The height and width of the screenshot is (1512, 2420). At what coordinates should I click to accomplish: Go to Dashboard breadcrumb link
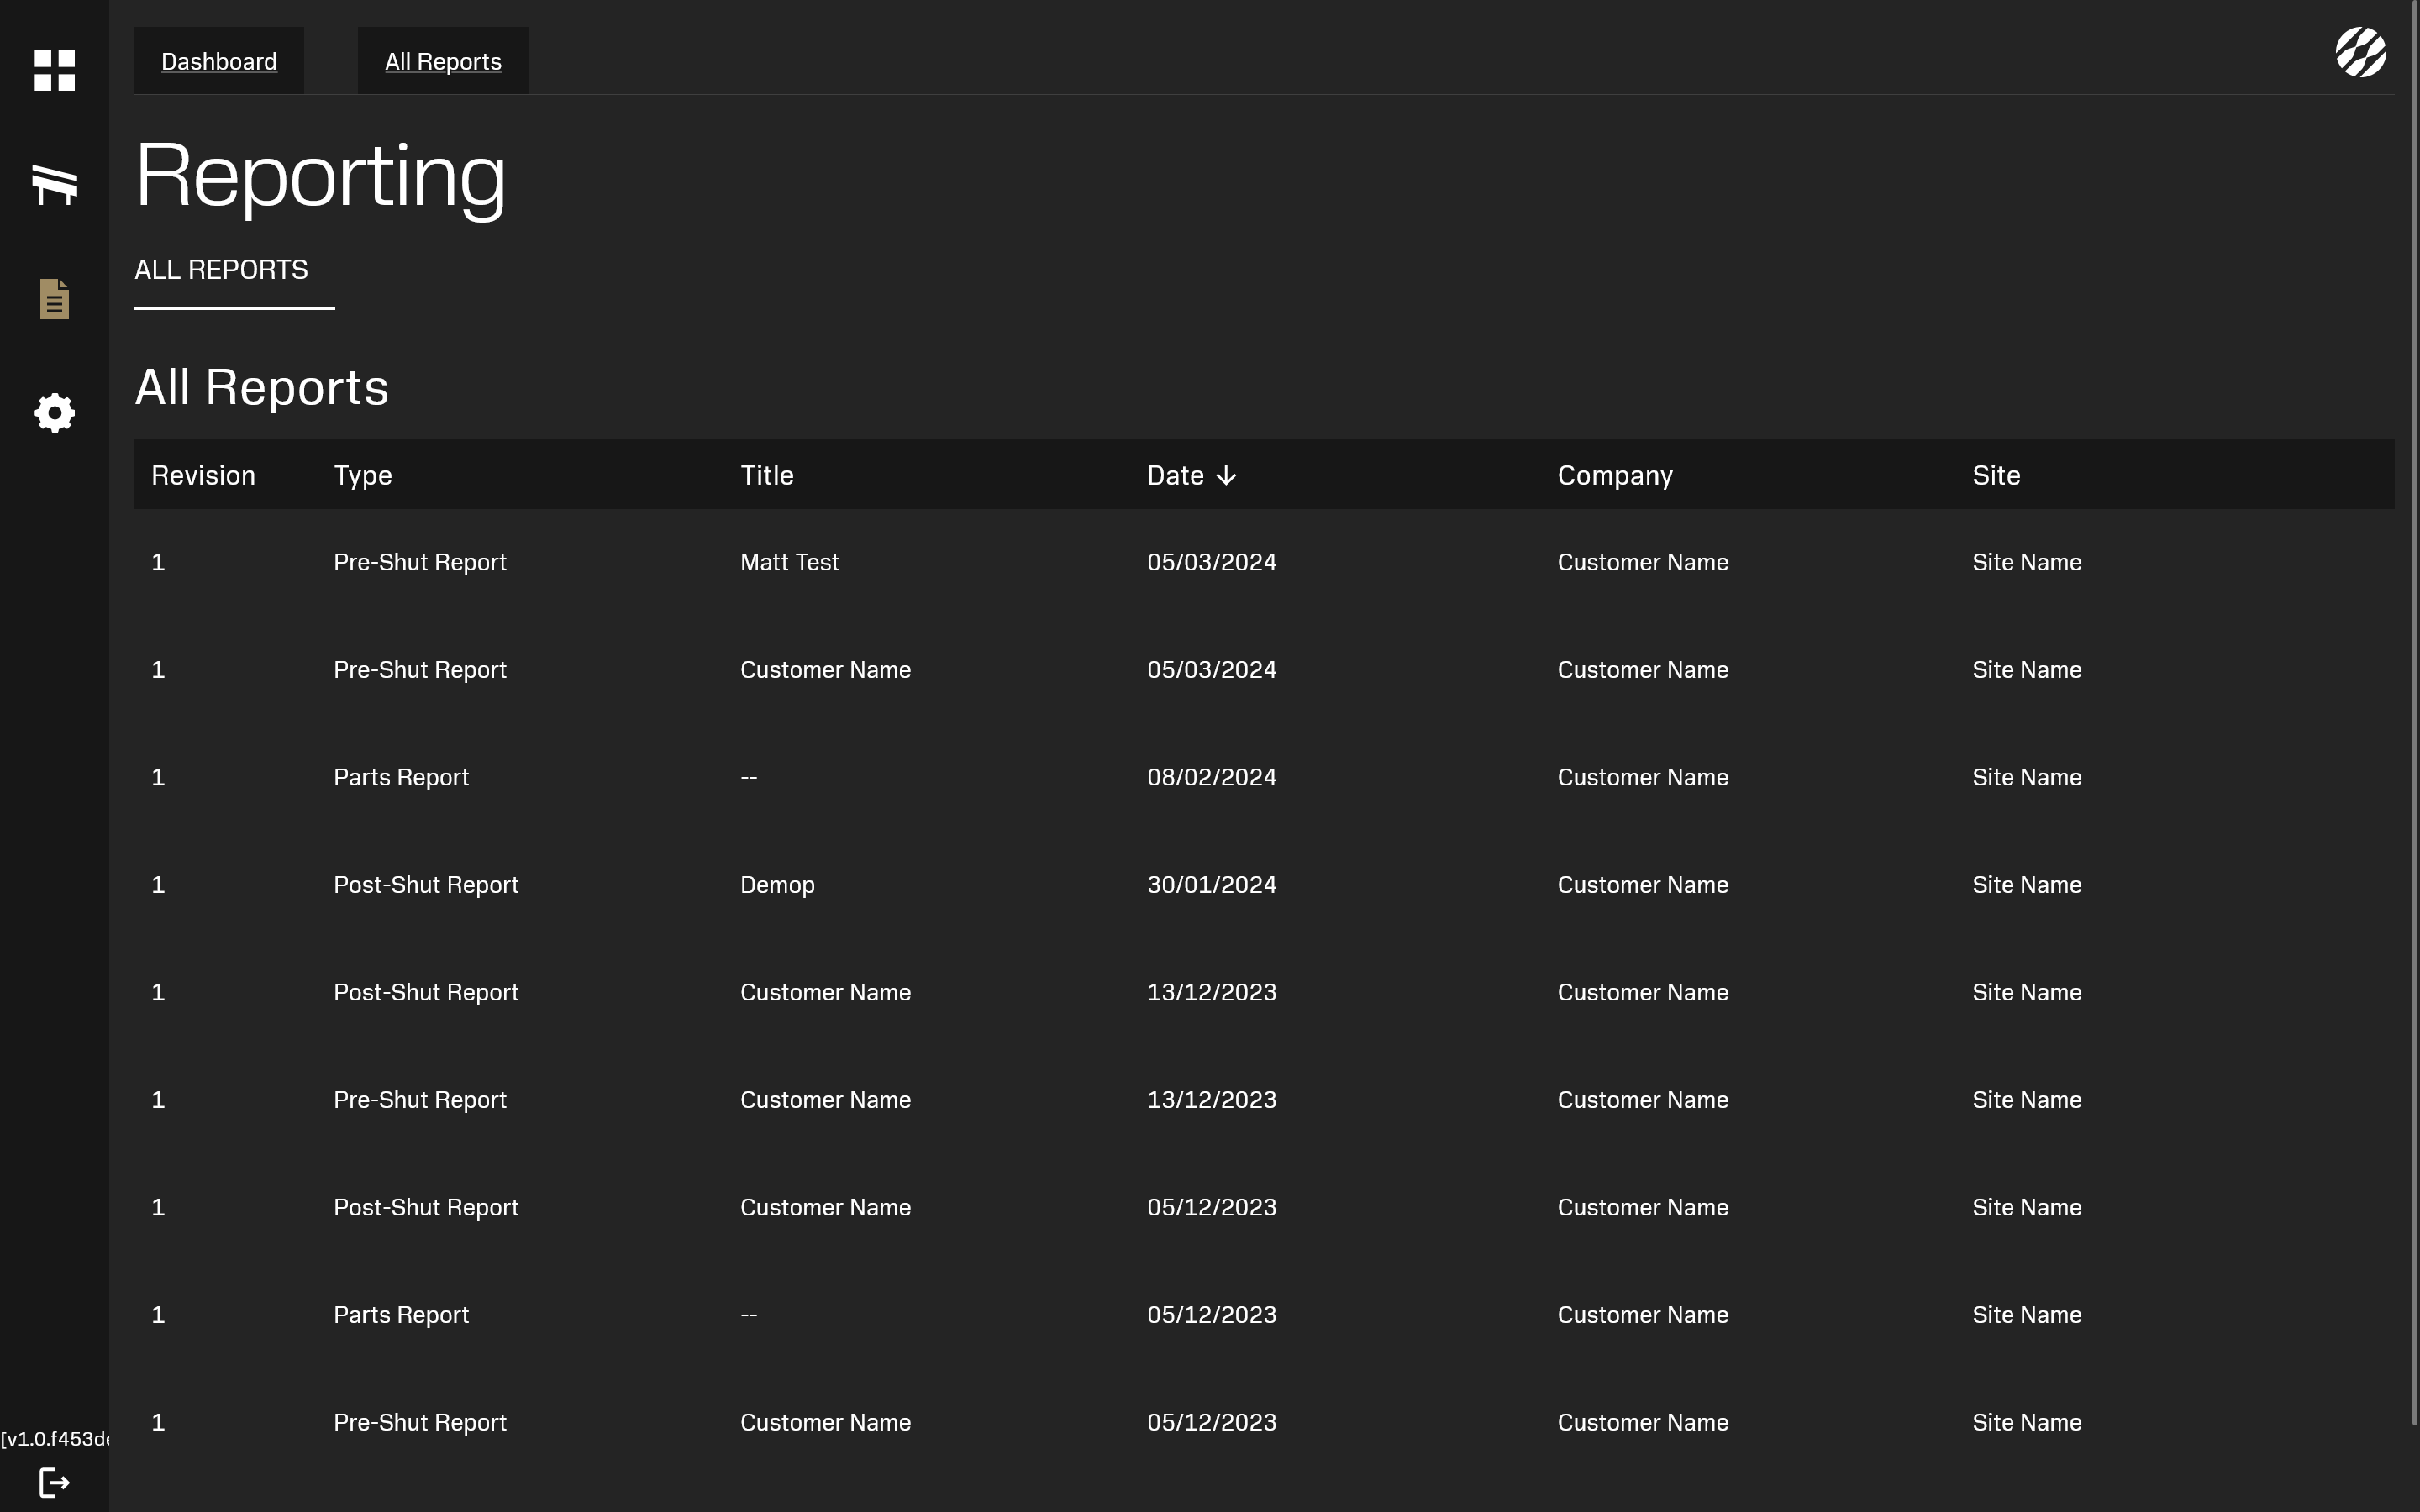tap(219, 61)
